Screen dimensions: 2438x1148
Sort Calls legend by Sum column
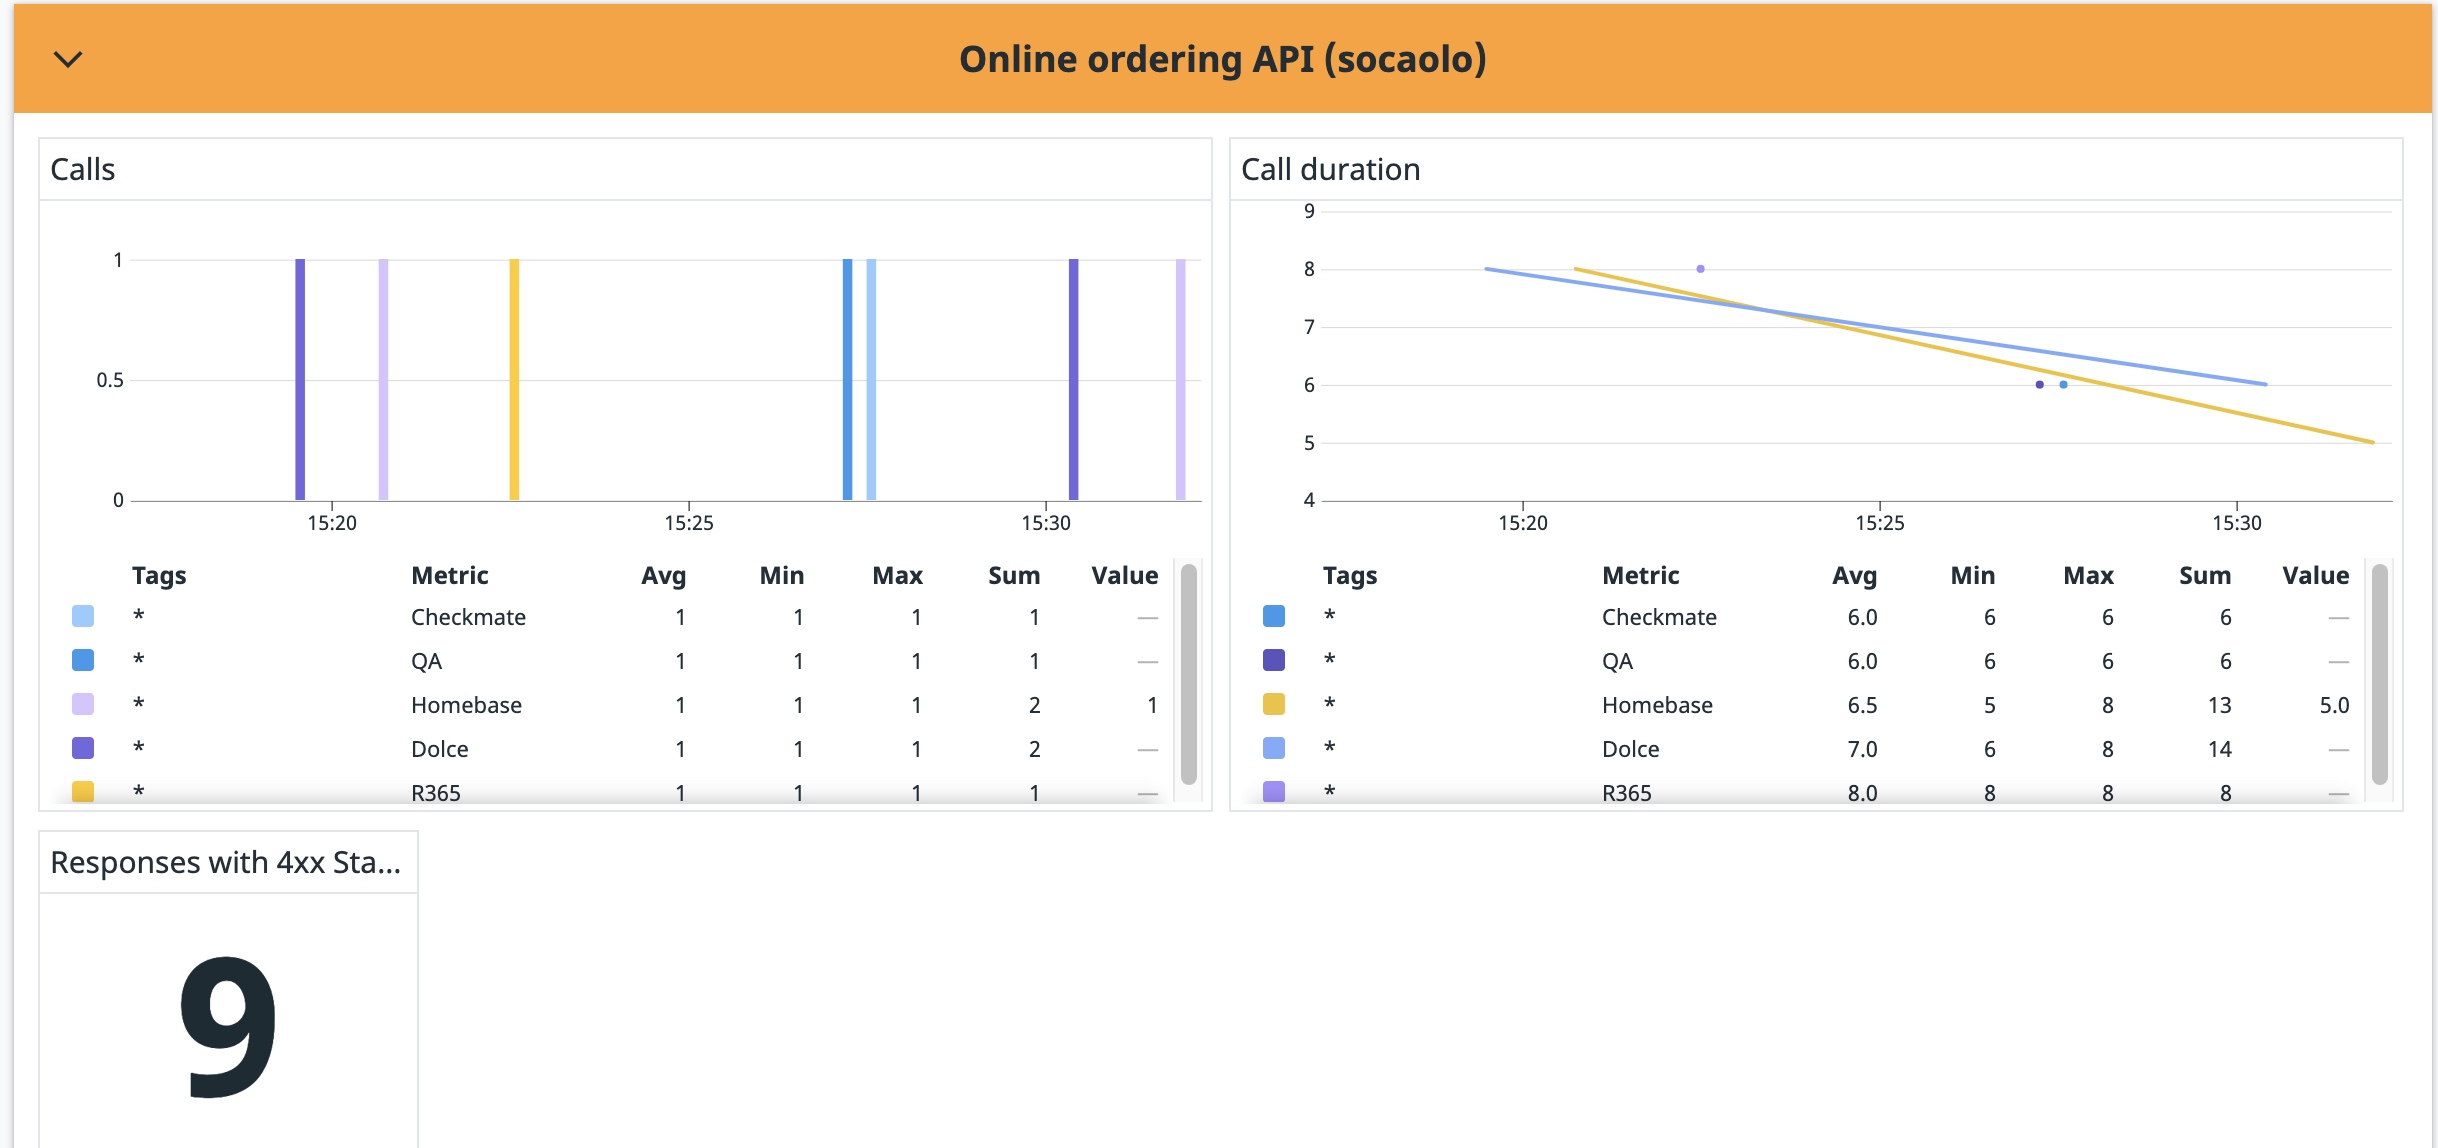click(1014, 576)
